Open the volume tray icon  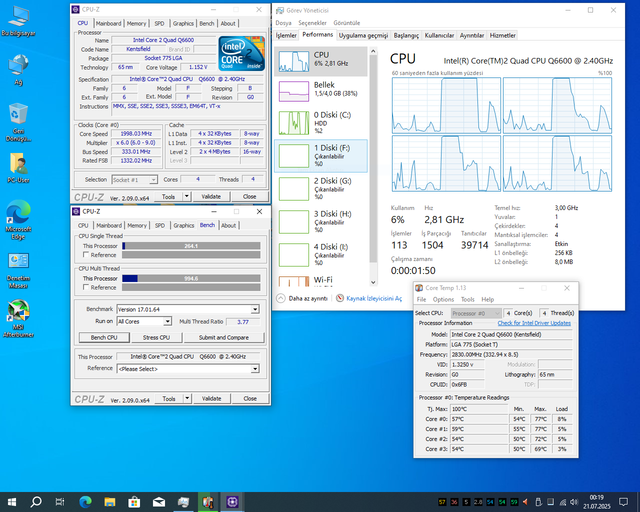pyautogui.click(x=574, y=502)
